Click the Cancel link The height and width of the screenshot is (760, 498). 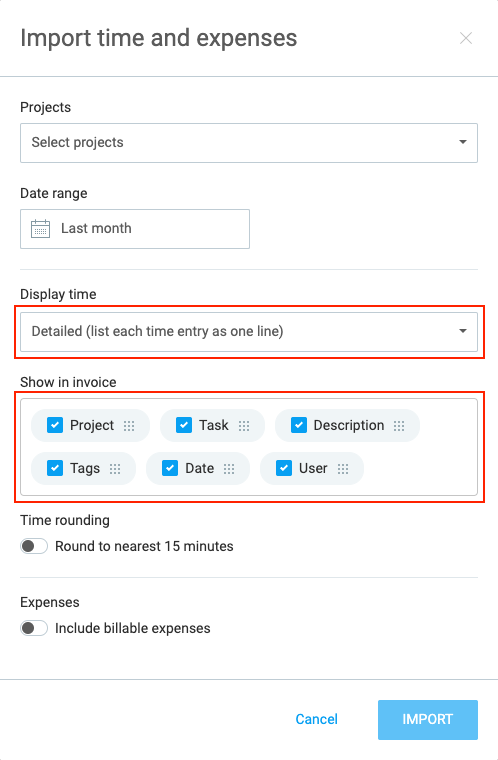click(317, 719)
